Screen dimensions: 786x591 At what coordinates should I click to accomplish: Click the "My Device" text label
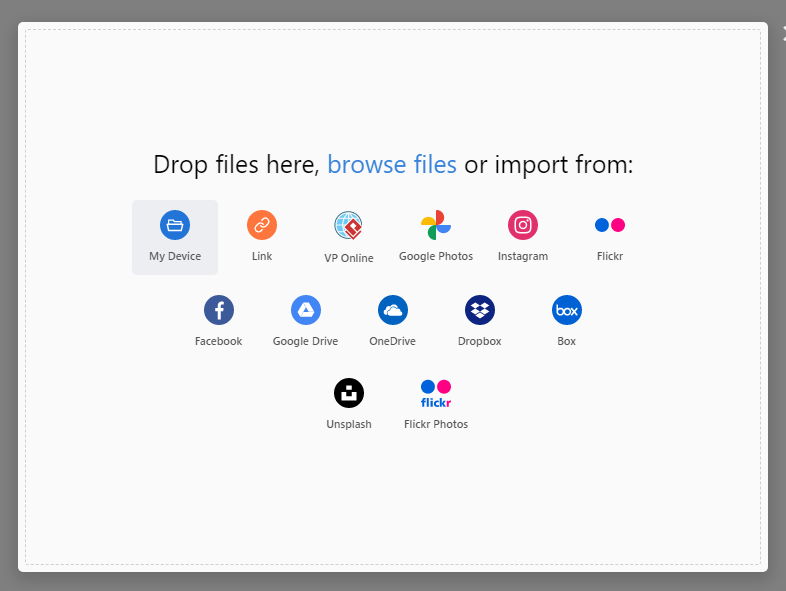(175, 257)
